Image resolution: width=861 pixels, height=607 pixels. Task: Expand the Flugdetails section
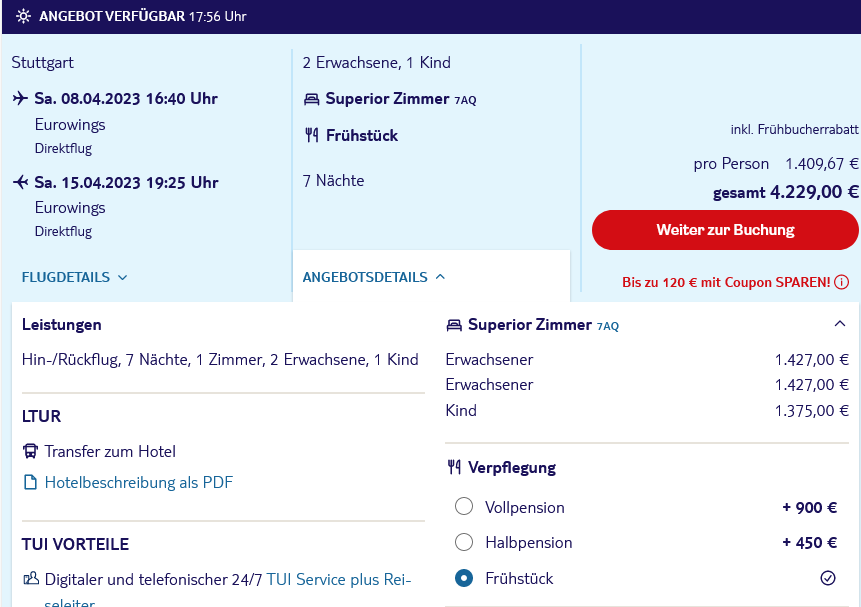tap(75, 277)
